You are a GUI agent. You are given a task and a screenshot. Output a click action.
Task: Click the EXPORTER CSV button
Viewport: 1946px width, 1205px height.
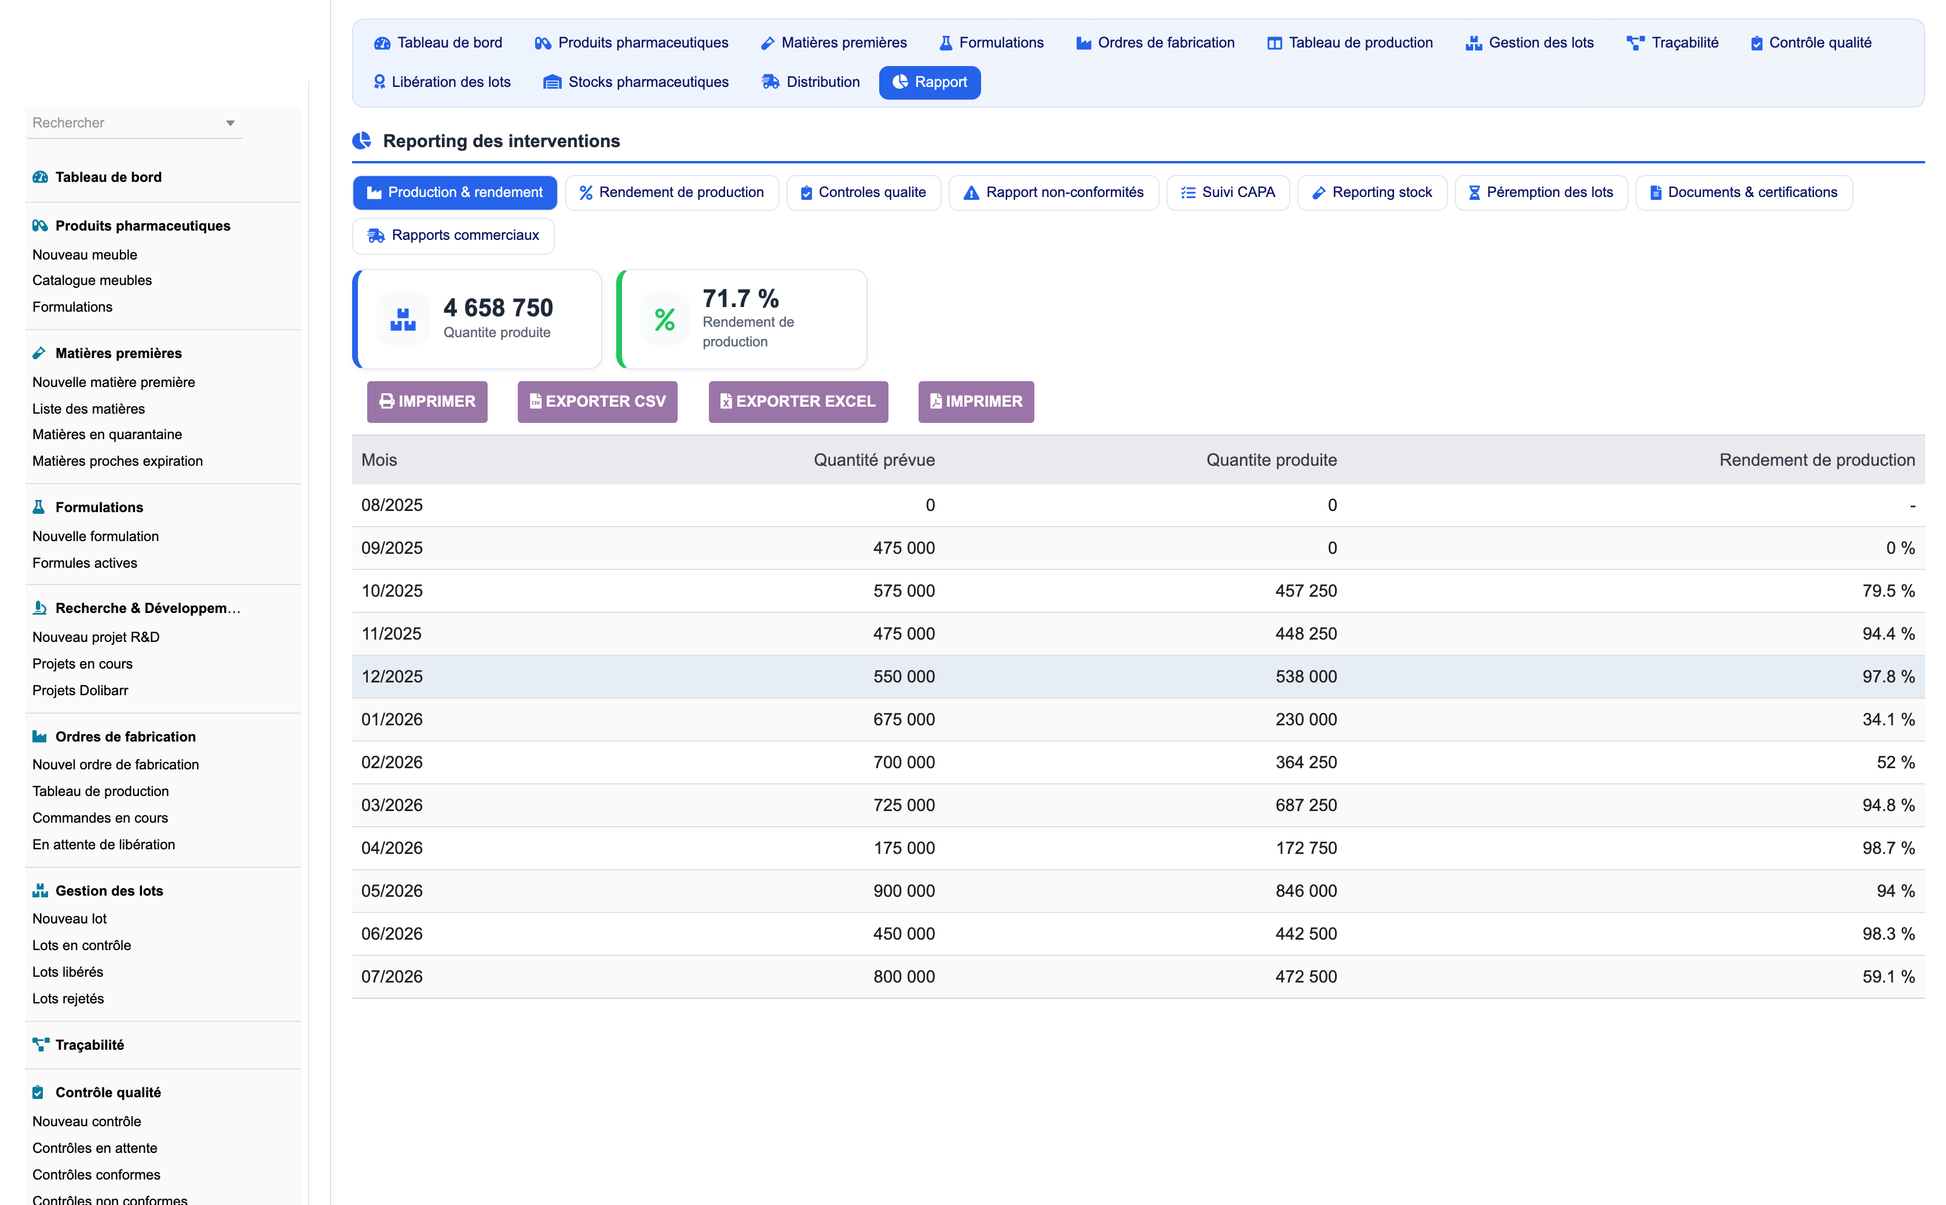pos(597,401)
